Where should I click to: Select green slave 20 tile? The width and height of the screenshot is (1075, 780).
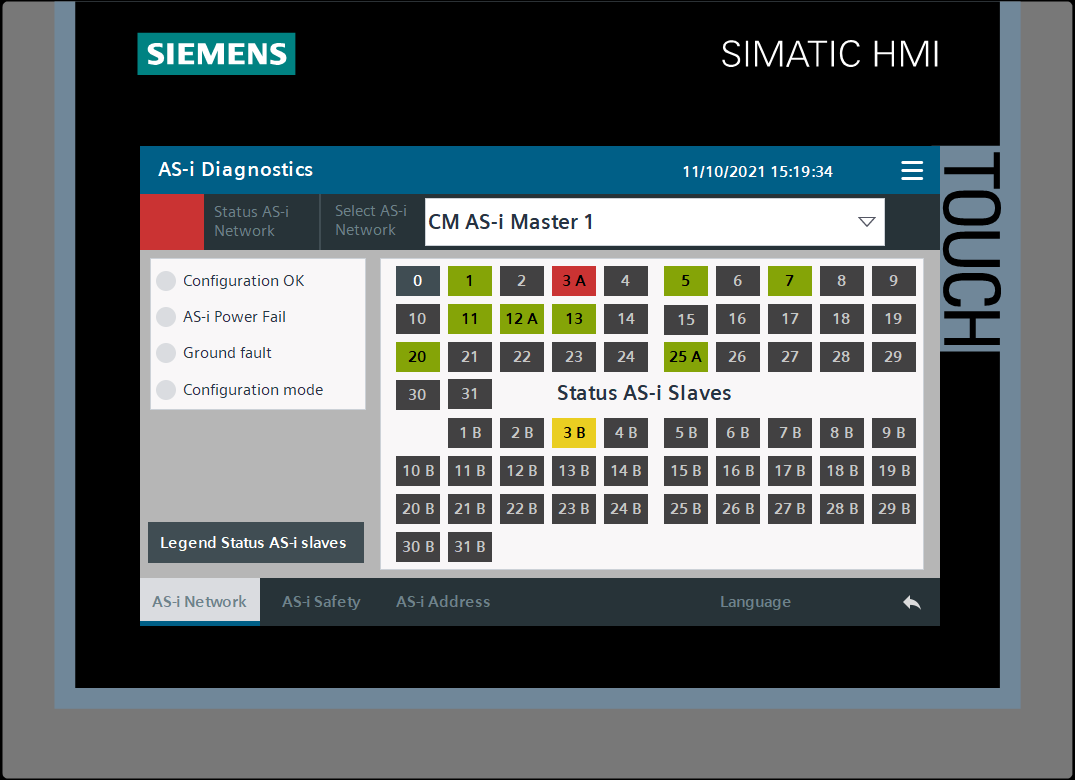point(418,356)
